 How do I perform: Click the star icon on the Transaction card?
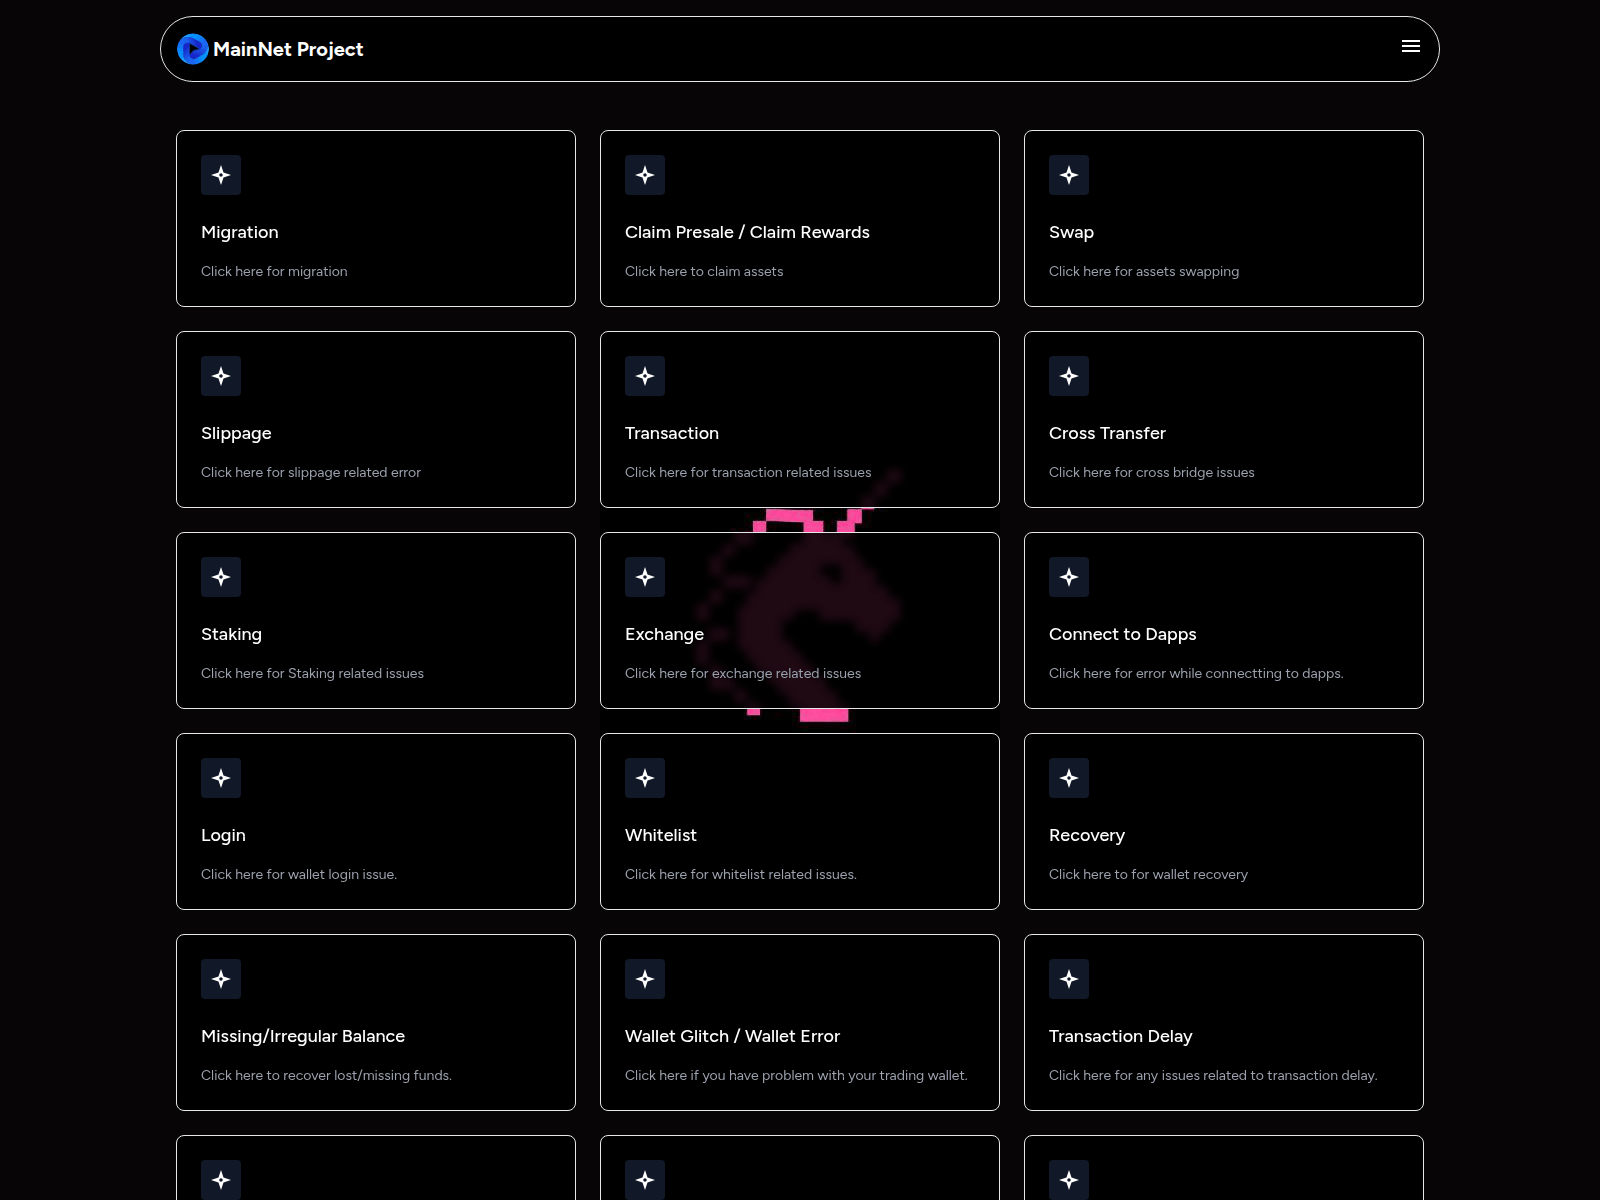645,376
